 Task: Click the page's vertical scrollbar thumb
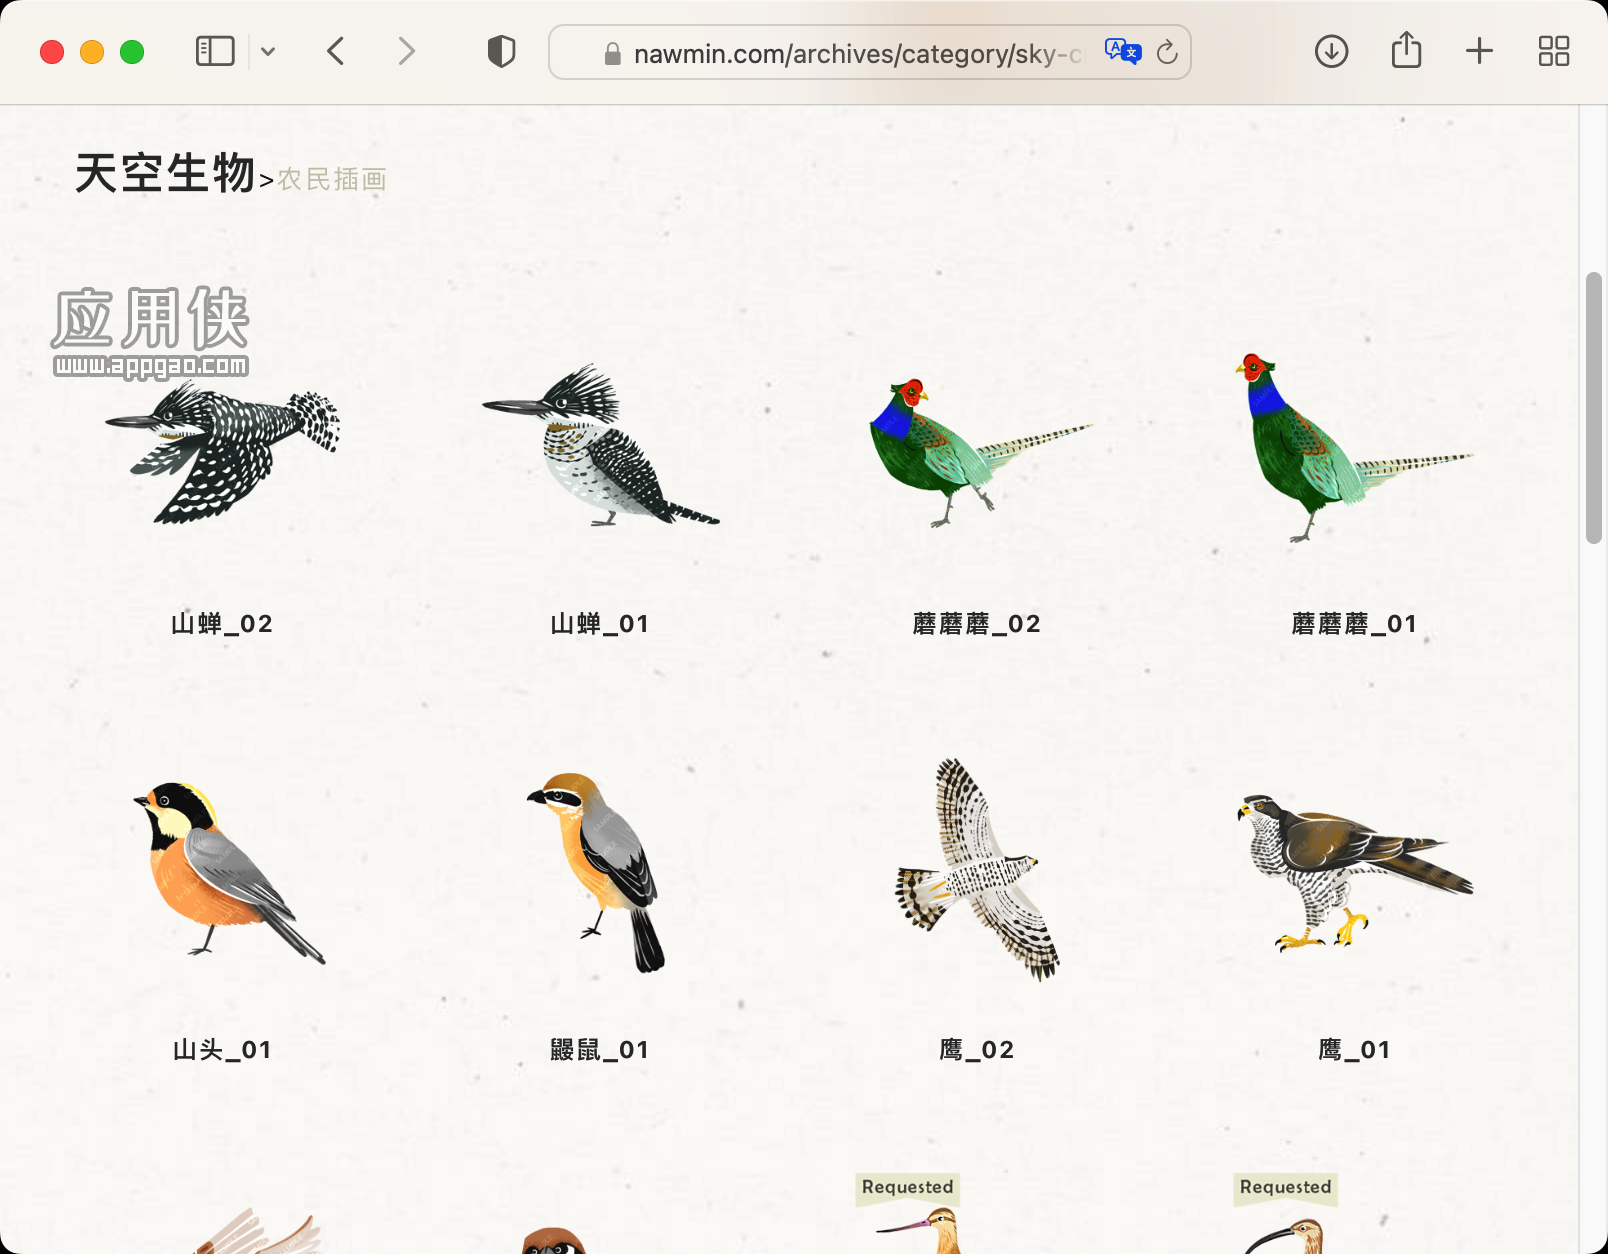(1594, 408)
